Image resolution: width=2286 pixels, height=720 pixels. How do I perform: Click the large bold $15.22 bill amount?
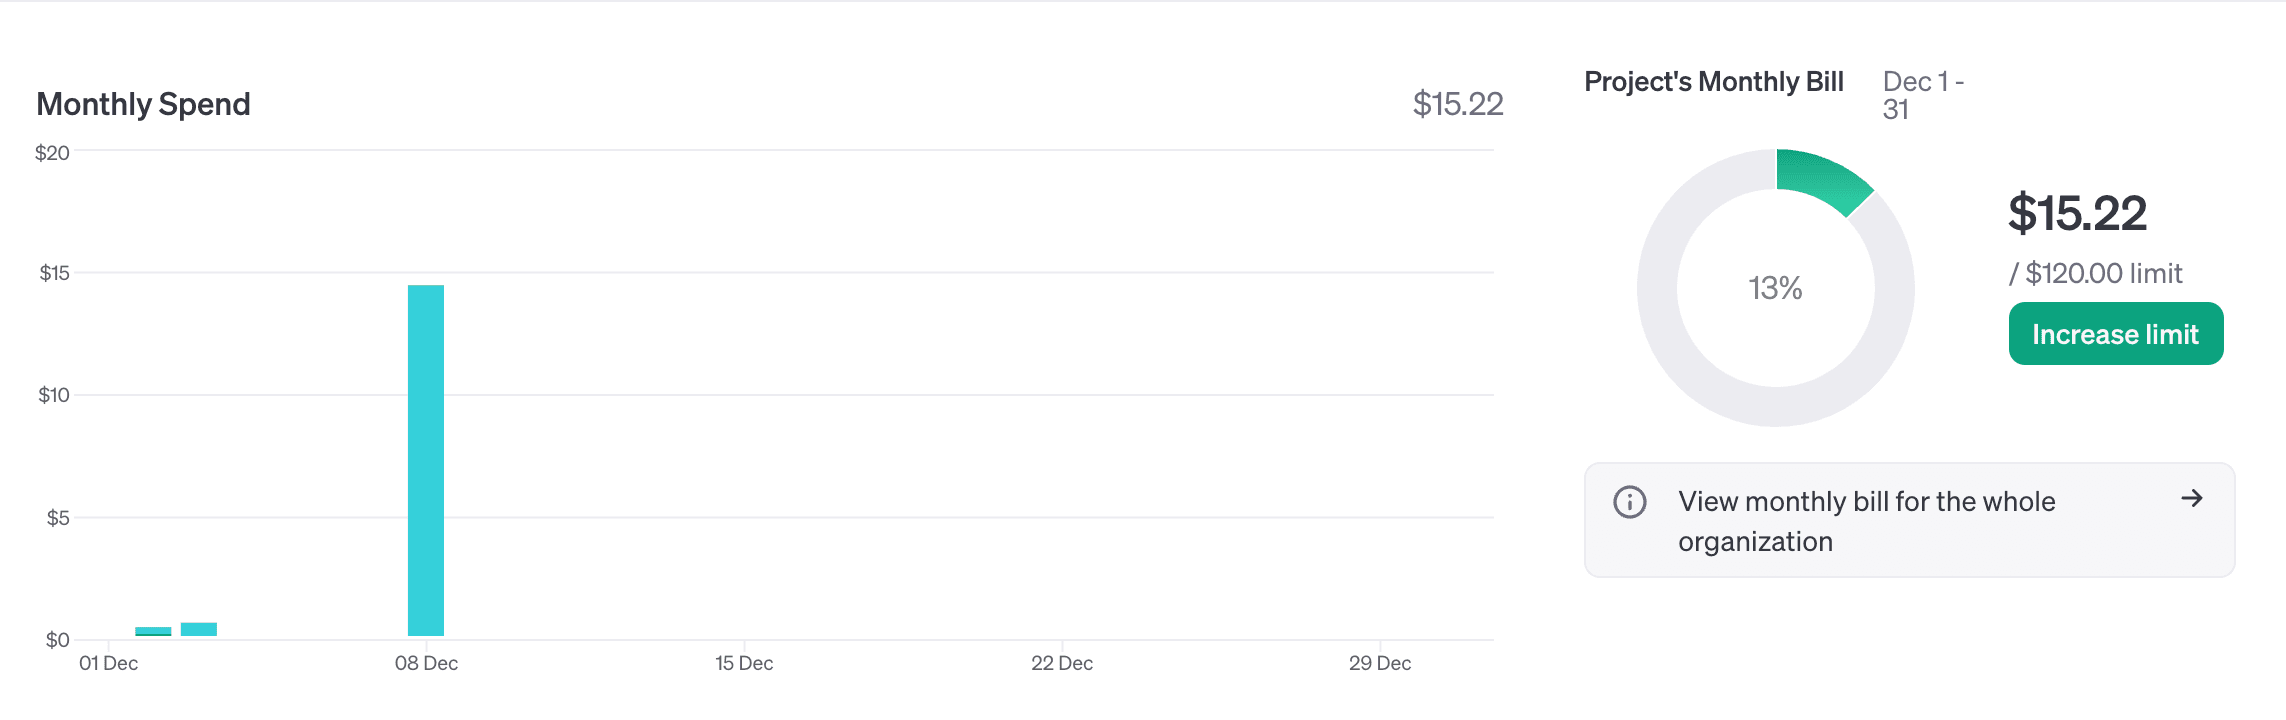[2077, 213]
